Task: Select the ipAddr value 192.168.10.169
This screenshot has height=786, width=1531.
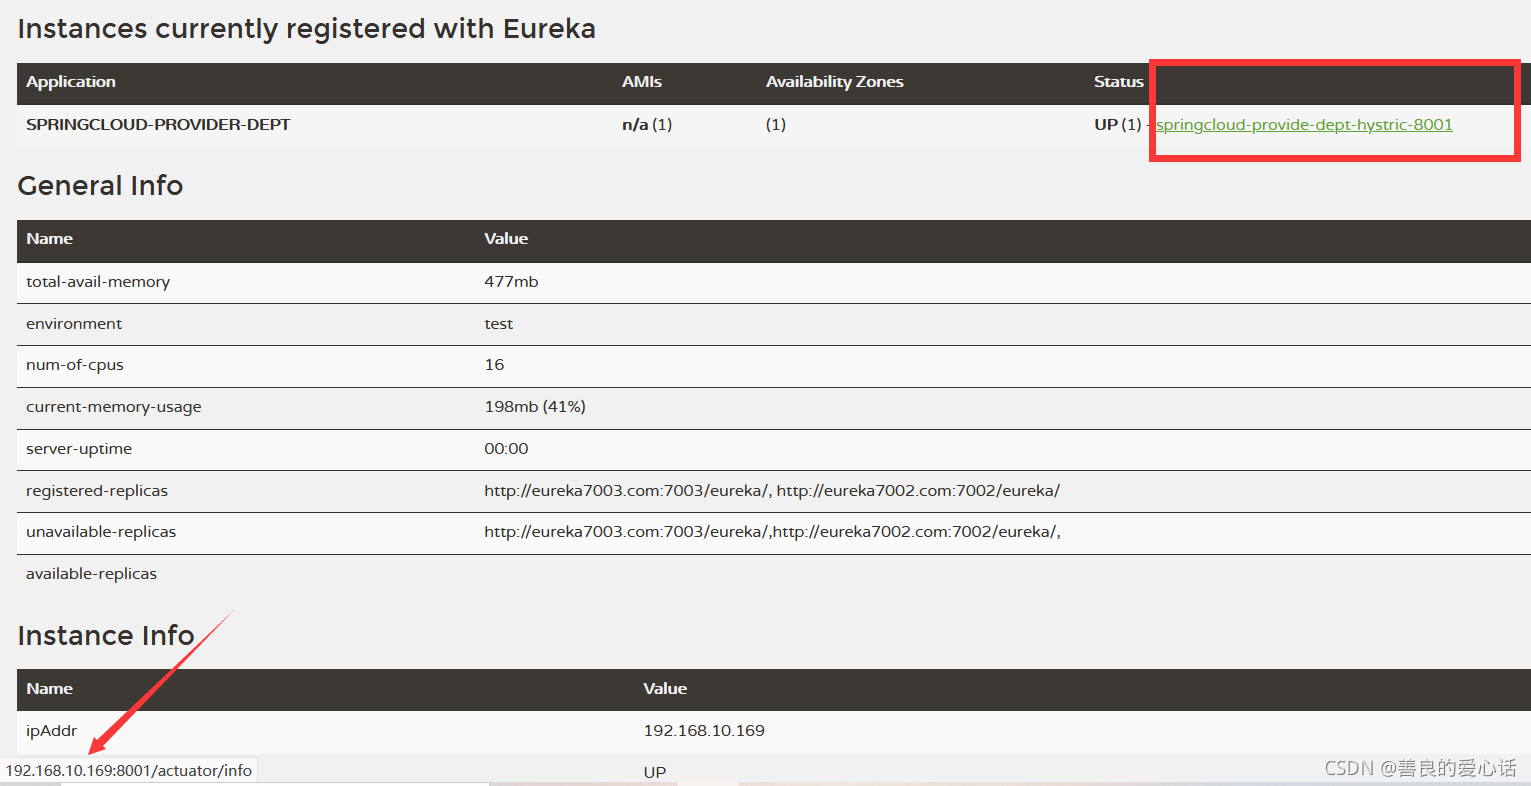Action: pos(704,731)
